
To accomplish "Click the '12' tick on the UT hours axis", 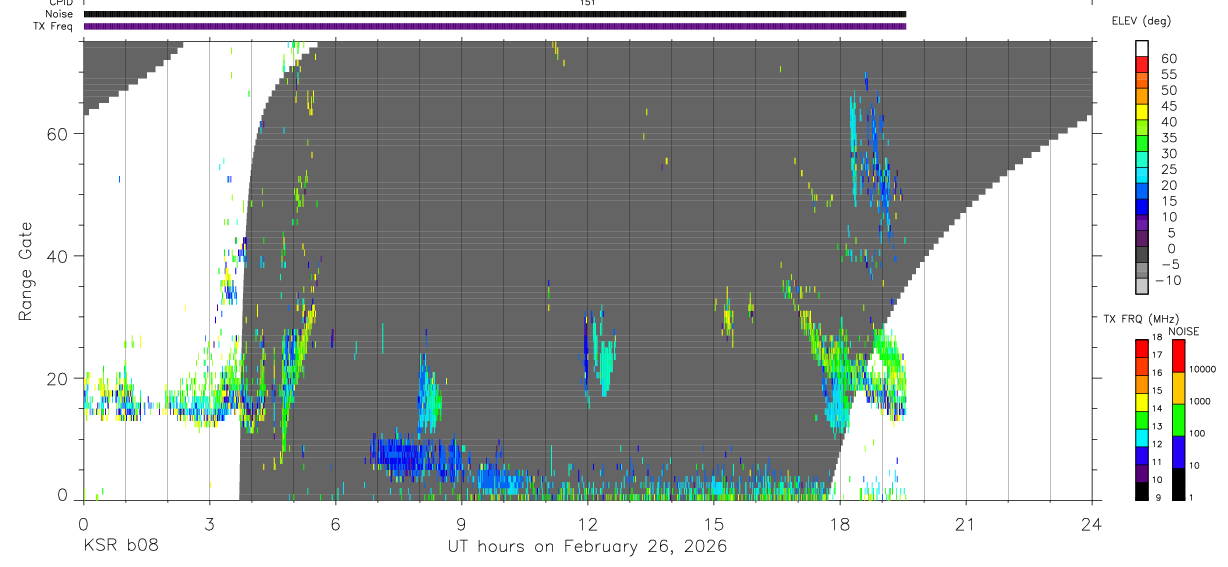I will pyautogui.click(x=587, y=524).
